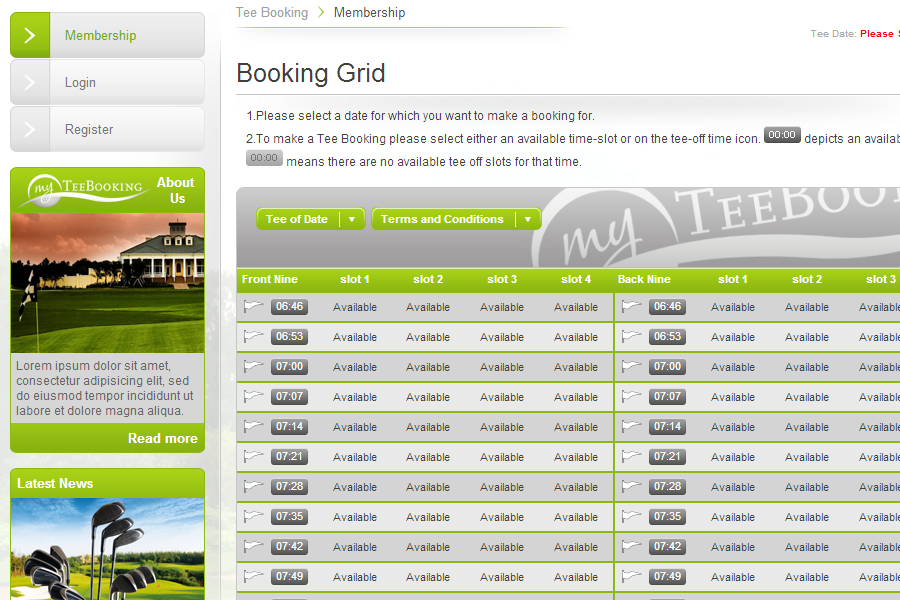Click the arrow icon beside Login

tap(30, 83)
